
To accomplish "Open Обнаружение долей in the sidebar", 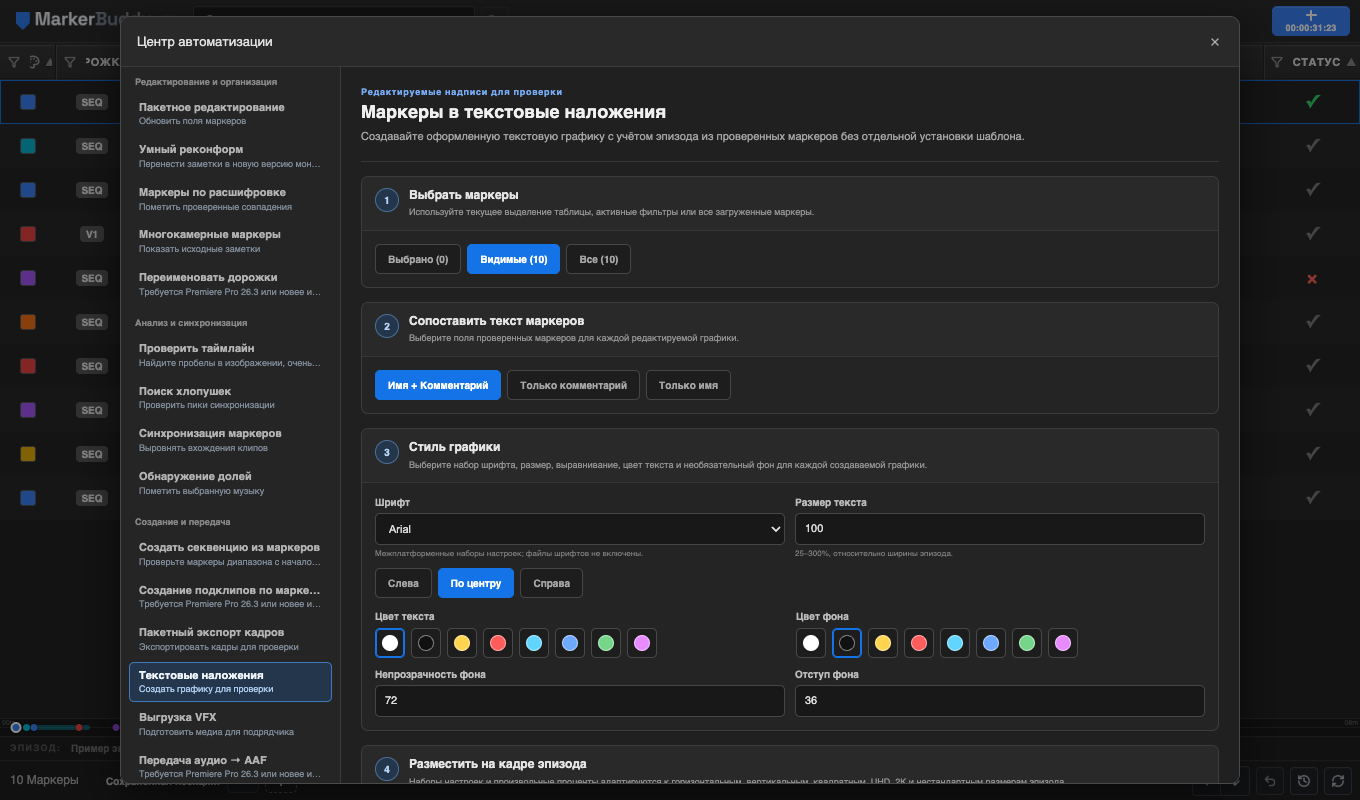I will click(x=230, y=482).
